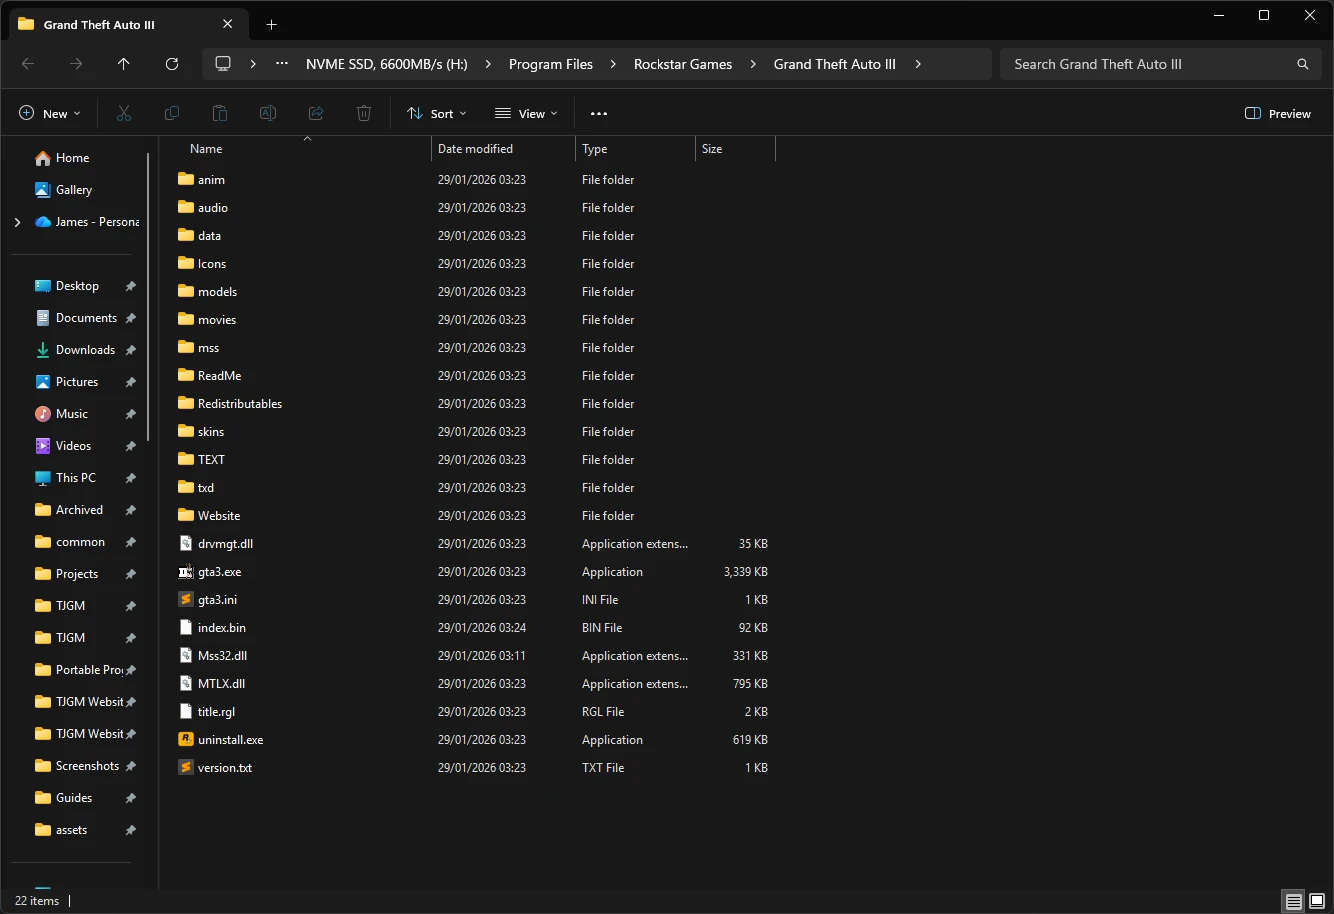Select the Grand Theft Auto III tab
1334x914 pixels.
point(110,24)
